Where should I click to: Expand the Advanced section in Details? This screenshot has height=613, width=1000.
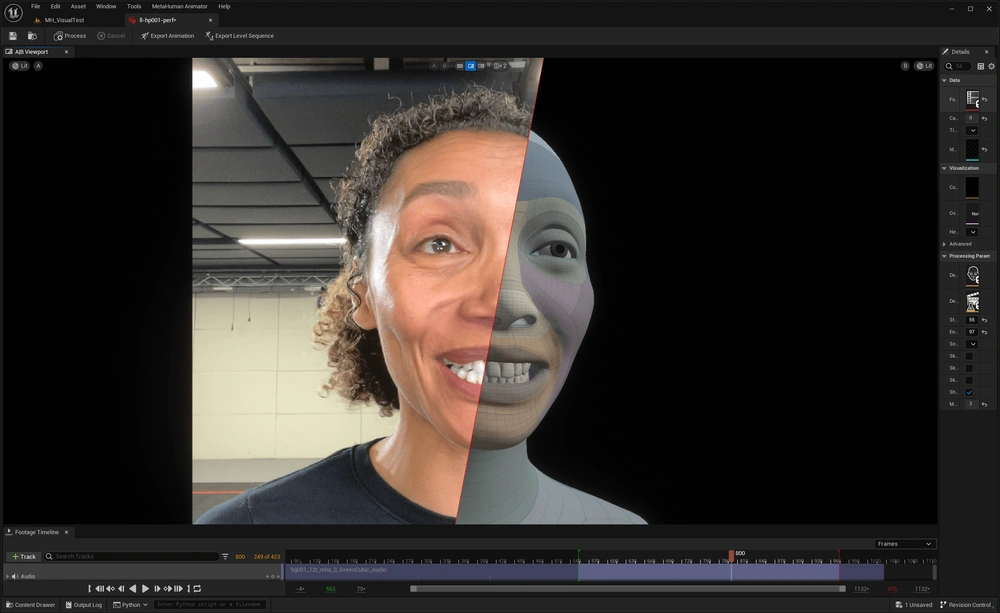click(959, 244)
